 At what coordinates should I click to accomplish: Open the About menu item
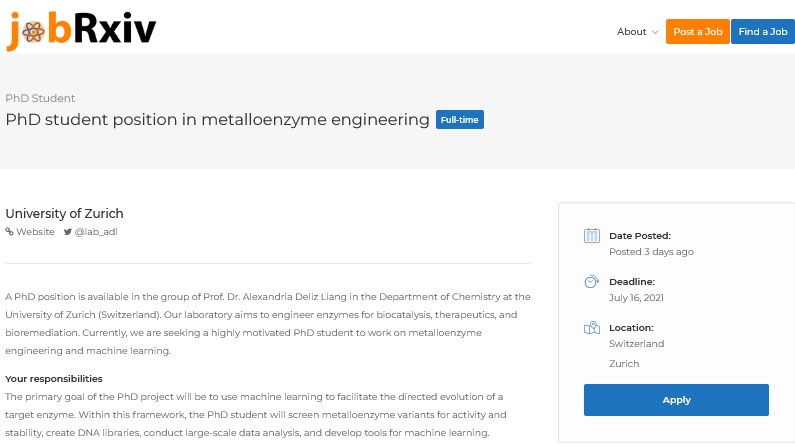pos(631,31)
